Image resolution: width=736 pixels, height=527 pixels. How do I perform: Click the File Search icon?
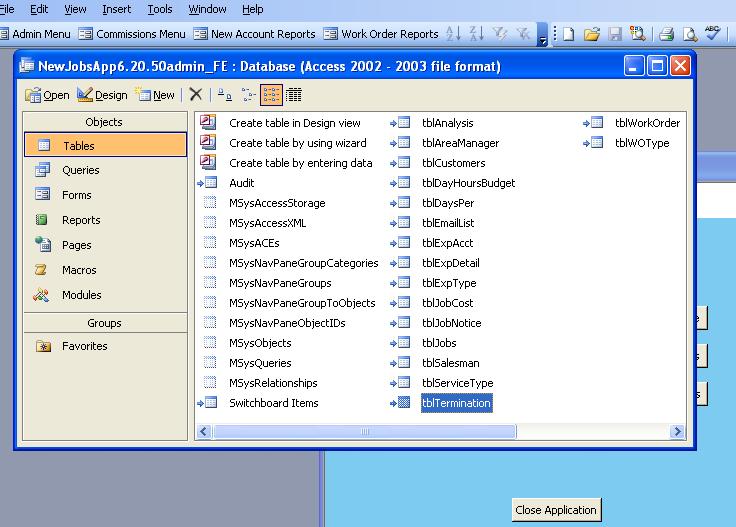coord(637,34)
